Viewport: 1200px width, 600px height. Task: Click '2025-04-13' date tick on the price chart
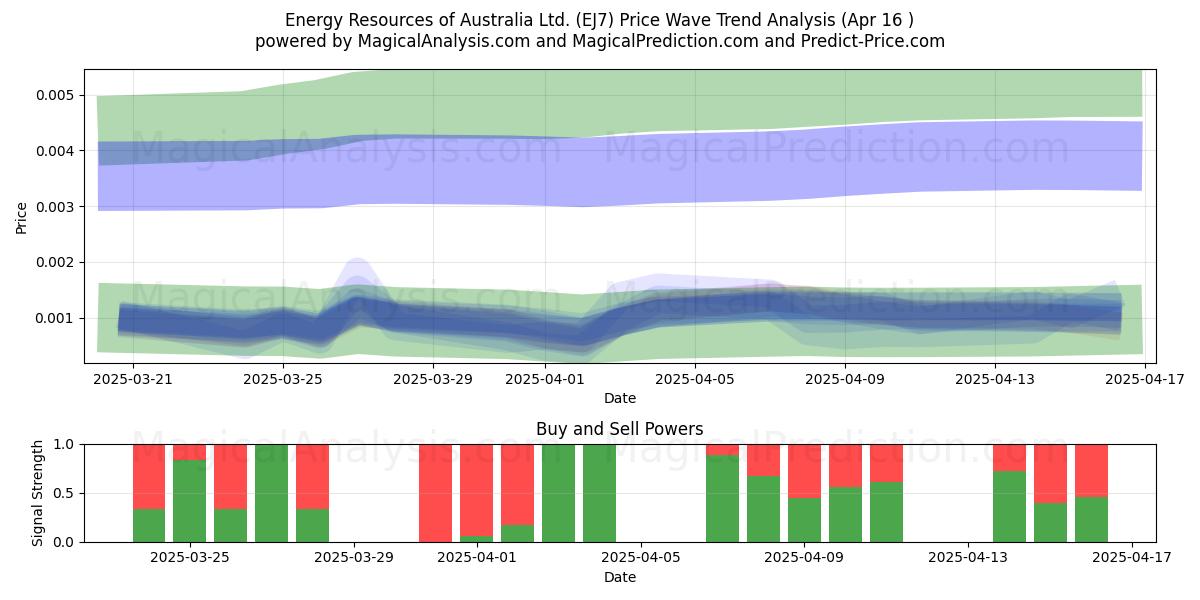coord(994,380)
